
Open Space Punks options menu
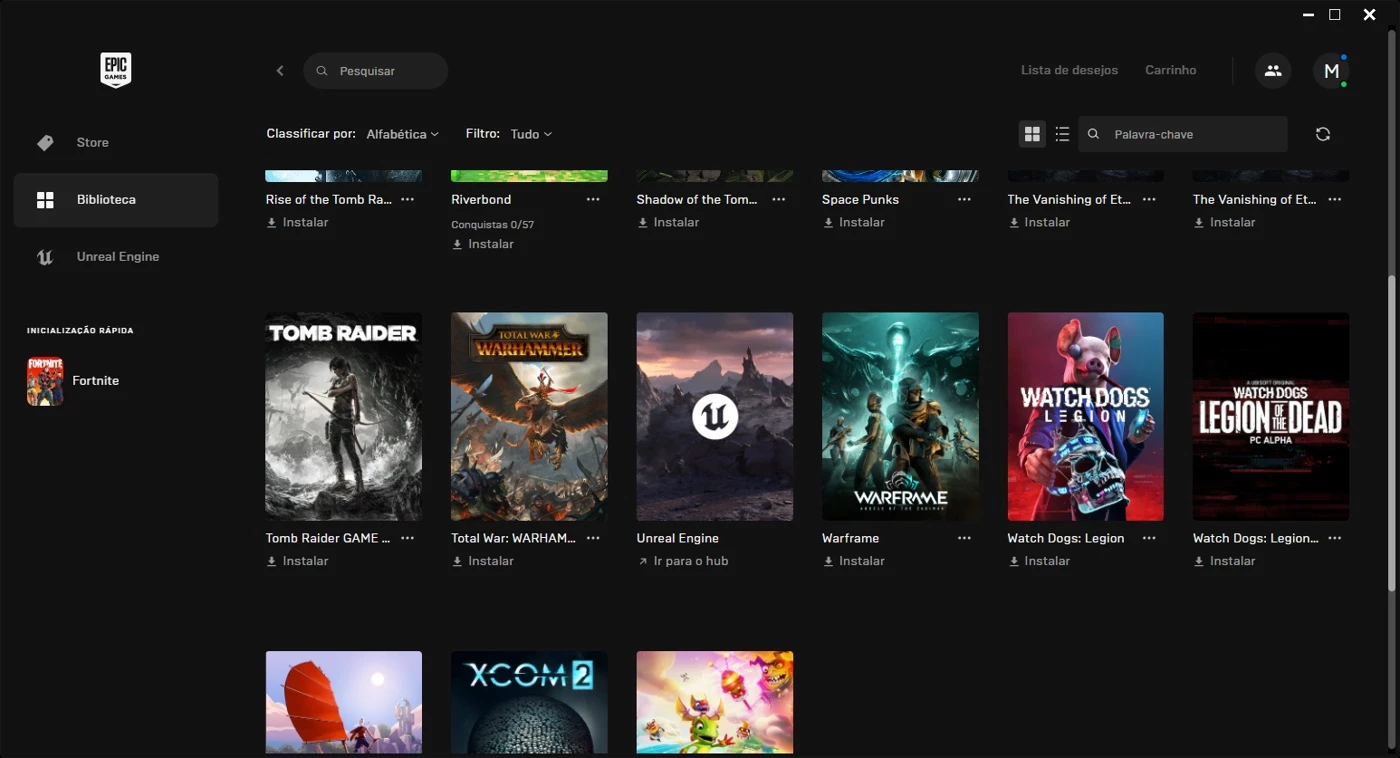coord(964,200)
